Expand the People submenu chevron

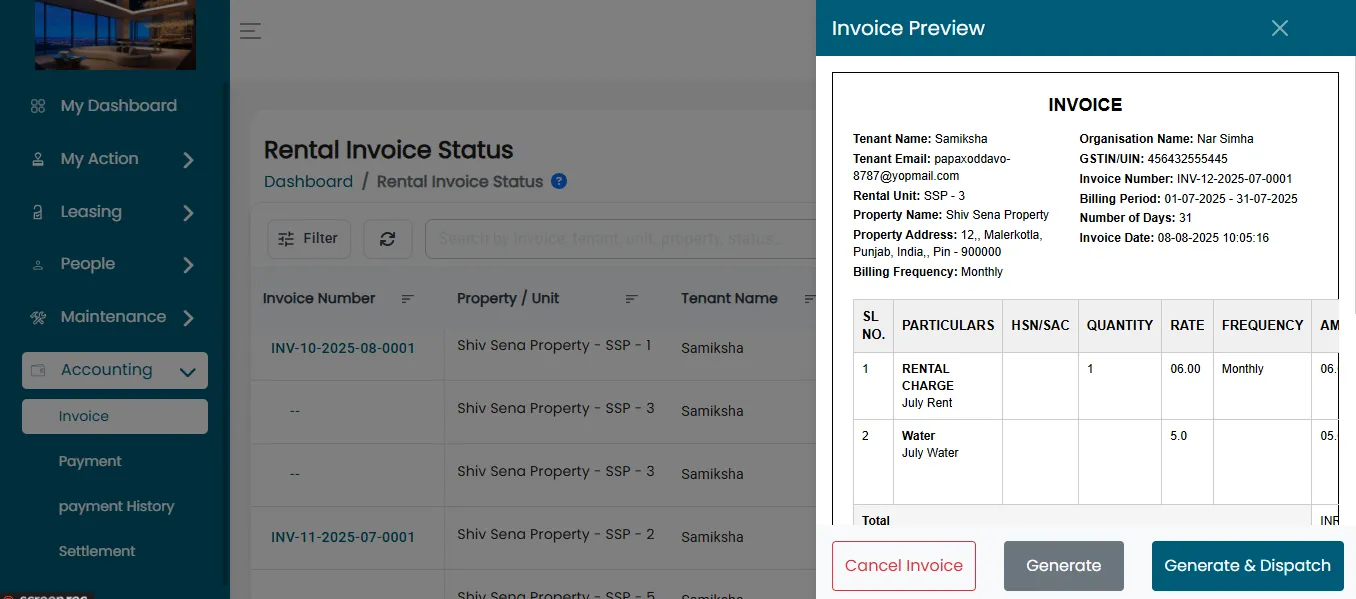[x=188, y=265]
